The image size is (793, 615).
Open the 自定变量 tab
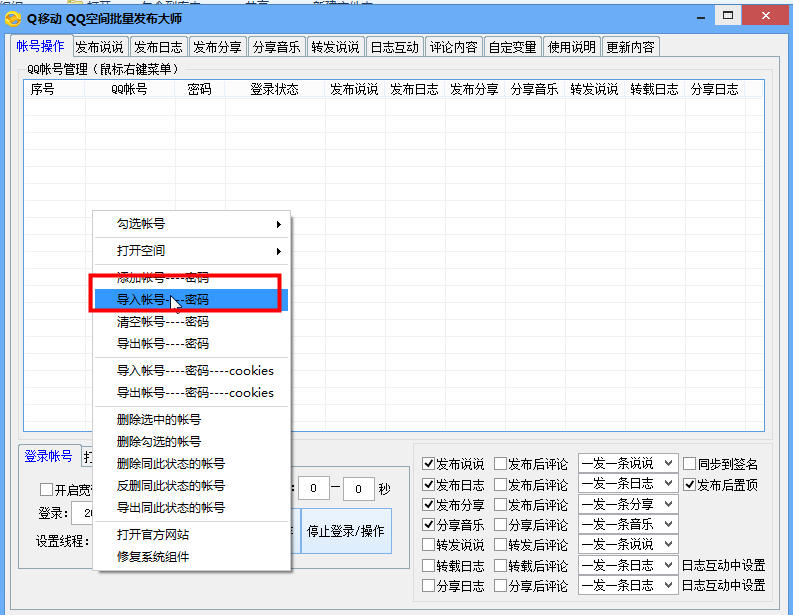tap(512, 47)
